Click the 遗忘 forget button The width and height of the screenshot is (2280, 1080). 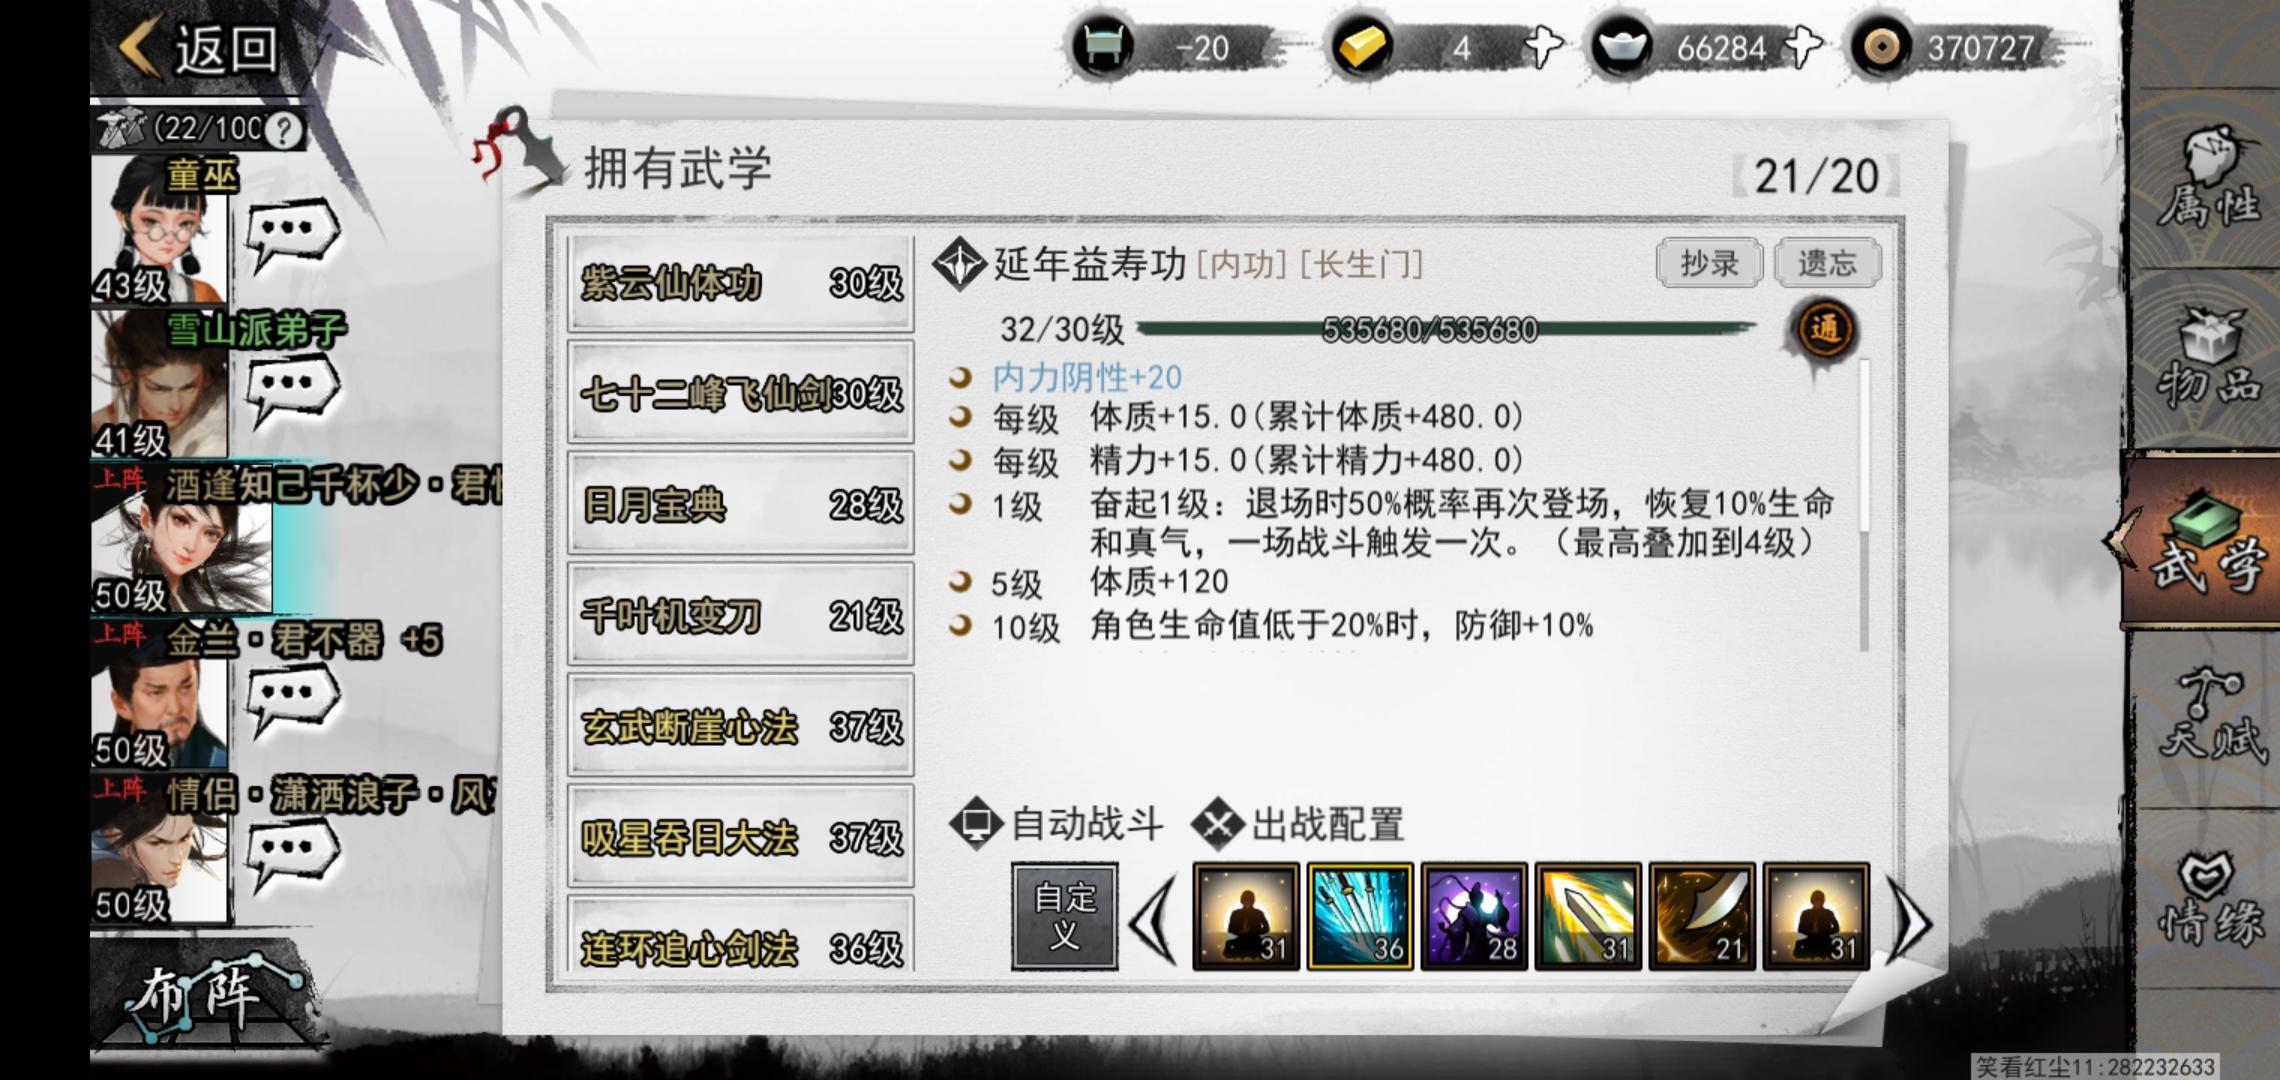click(1827, 263)
